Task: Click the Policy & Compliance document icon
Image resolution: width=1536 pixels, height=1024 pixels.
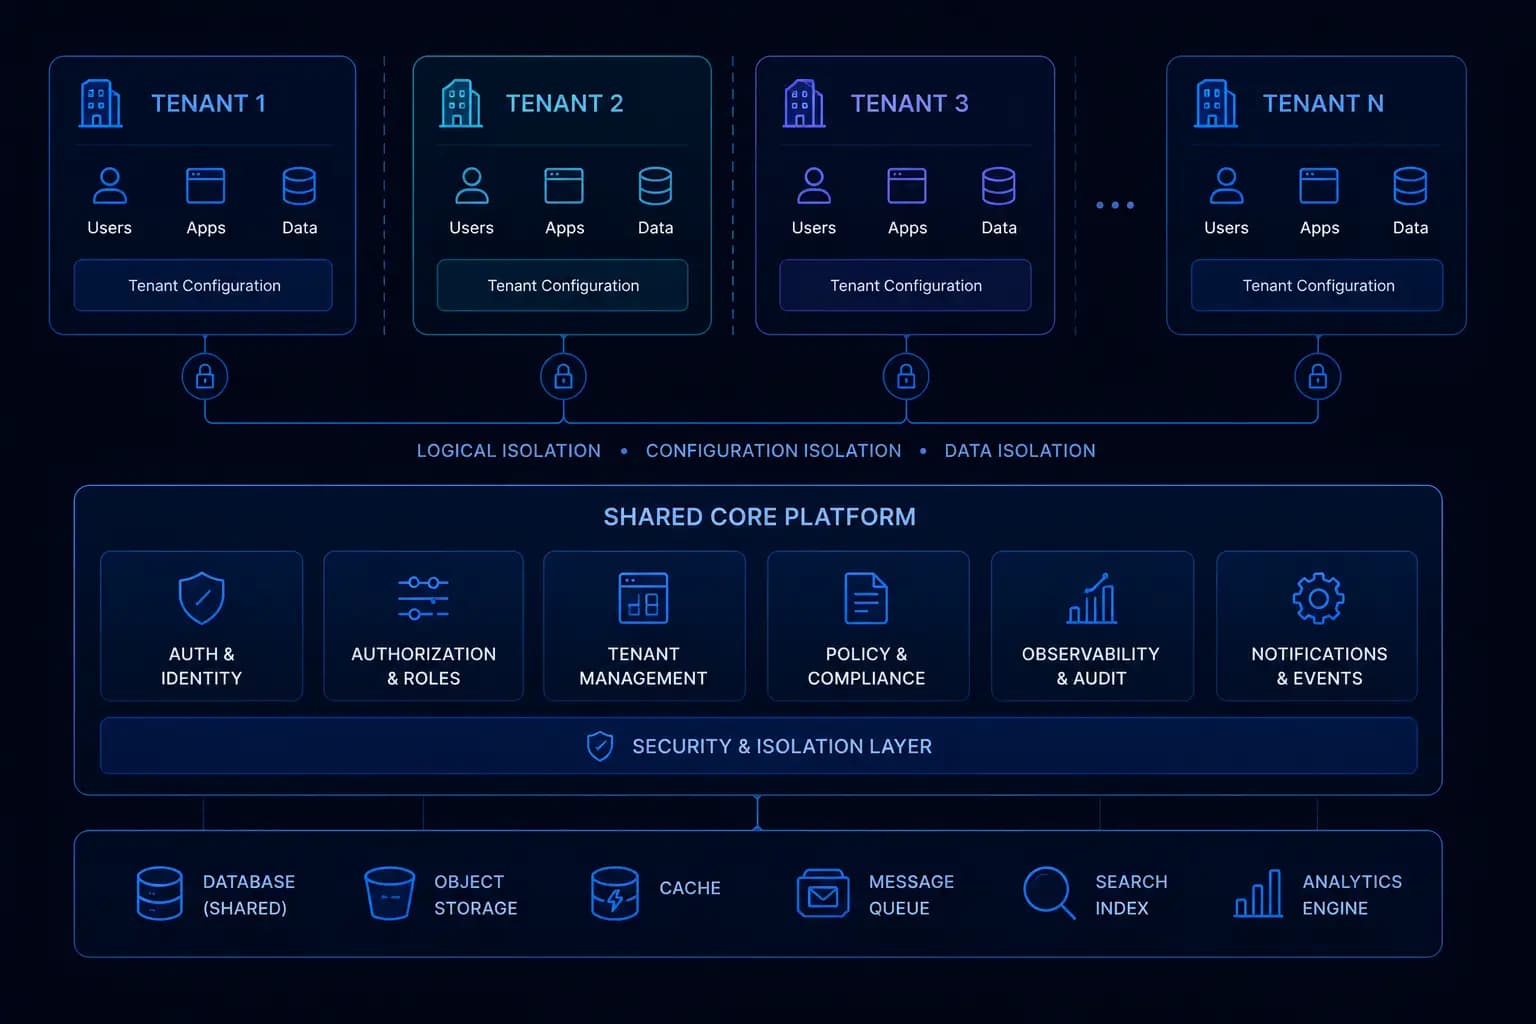Action: tap(866, 598)
